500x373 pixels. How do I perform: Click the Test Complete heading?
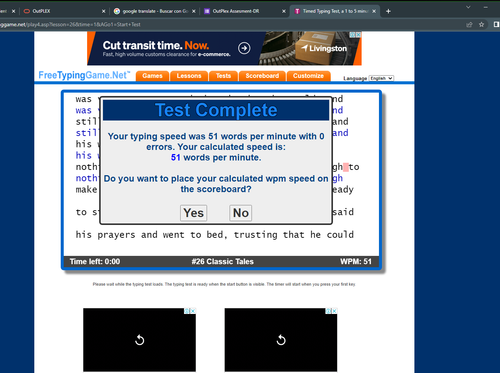[216, 110]
